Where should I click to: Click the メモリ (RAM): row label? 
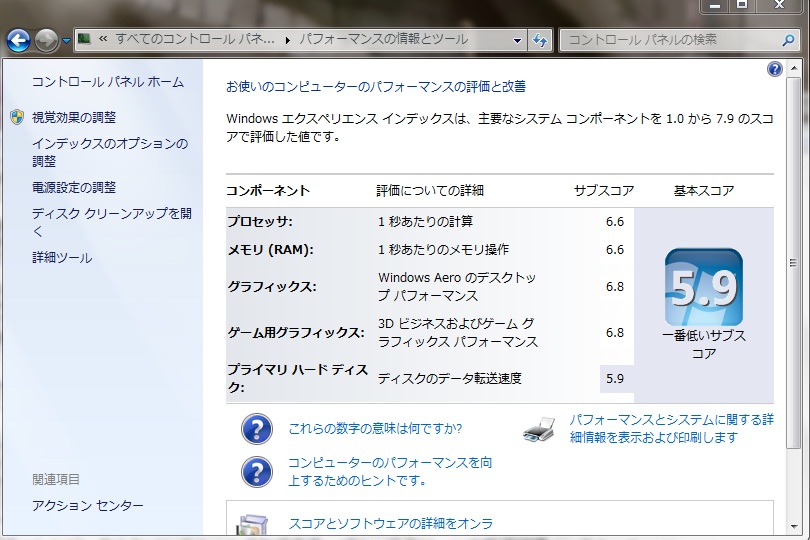(271, 250)
